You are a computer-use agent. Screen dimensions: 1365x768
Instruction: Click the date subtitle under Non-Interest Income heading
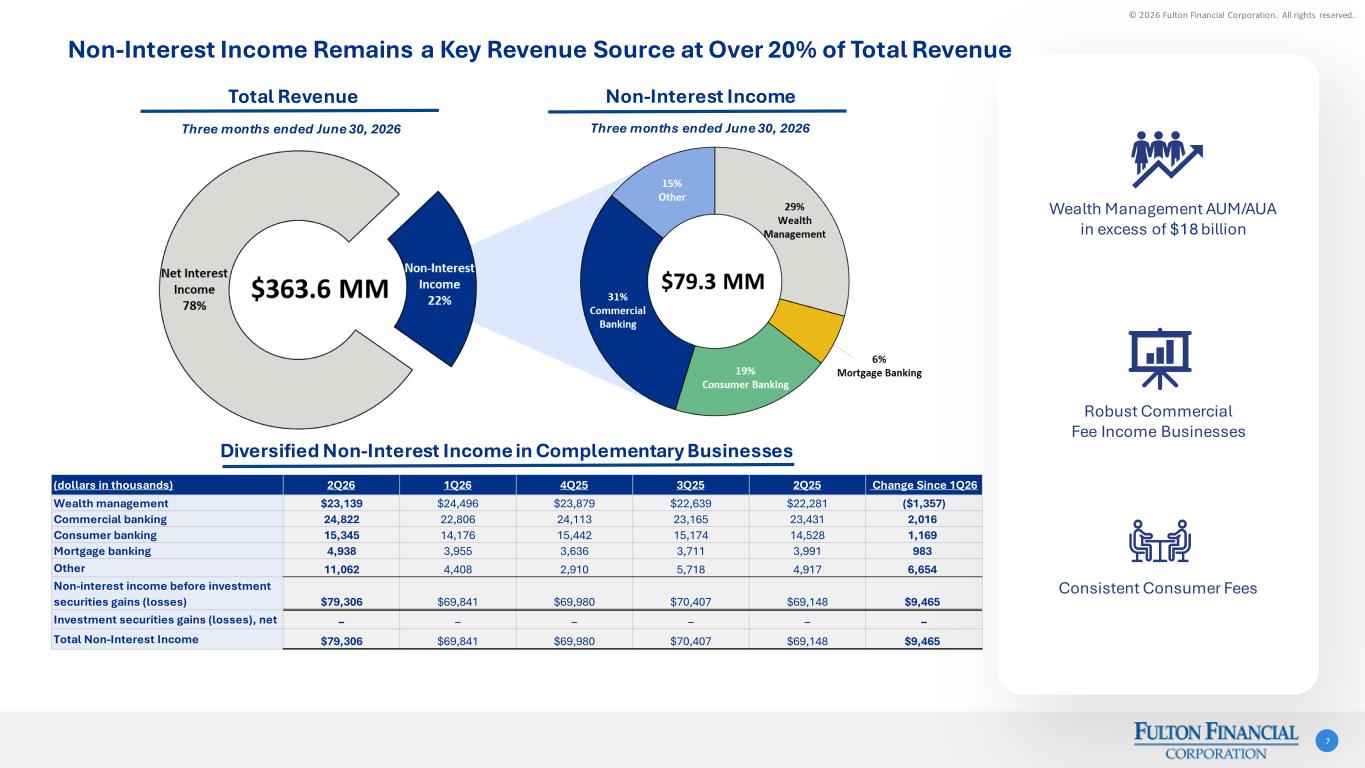[x=699, y=129]
